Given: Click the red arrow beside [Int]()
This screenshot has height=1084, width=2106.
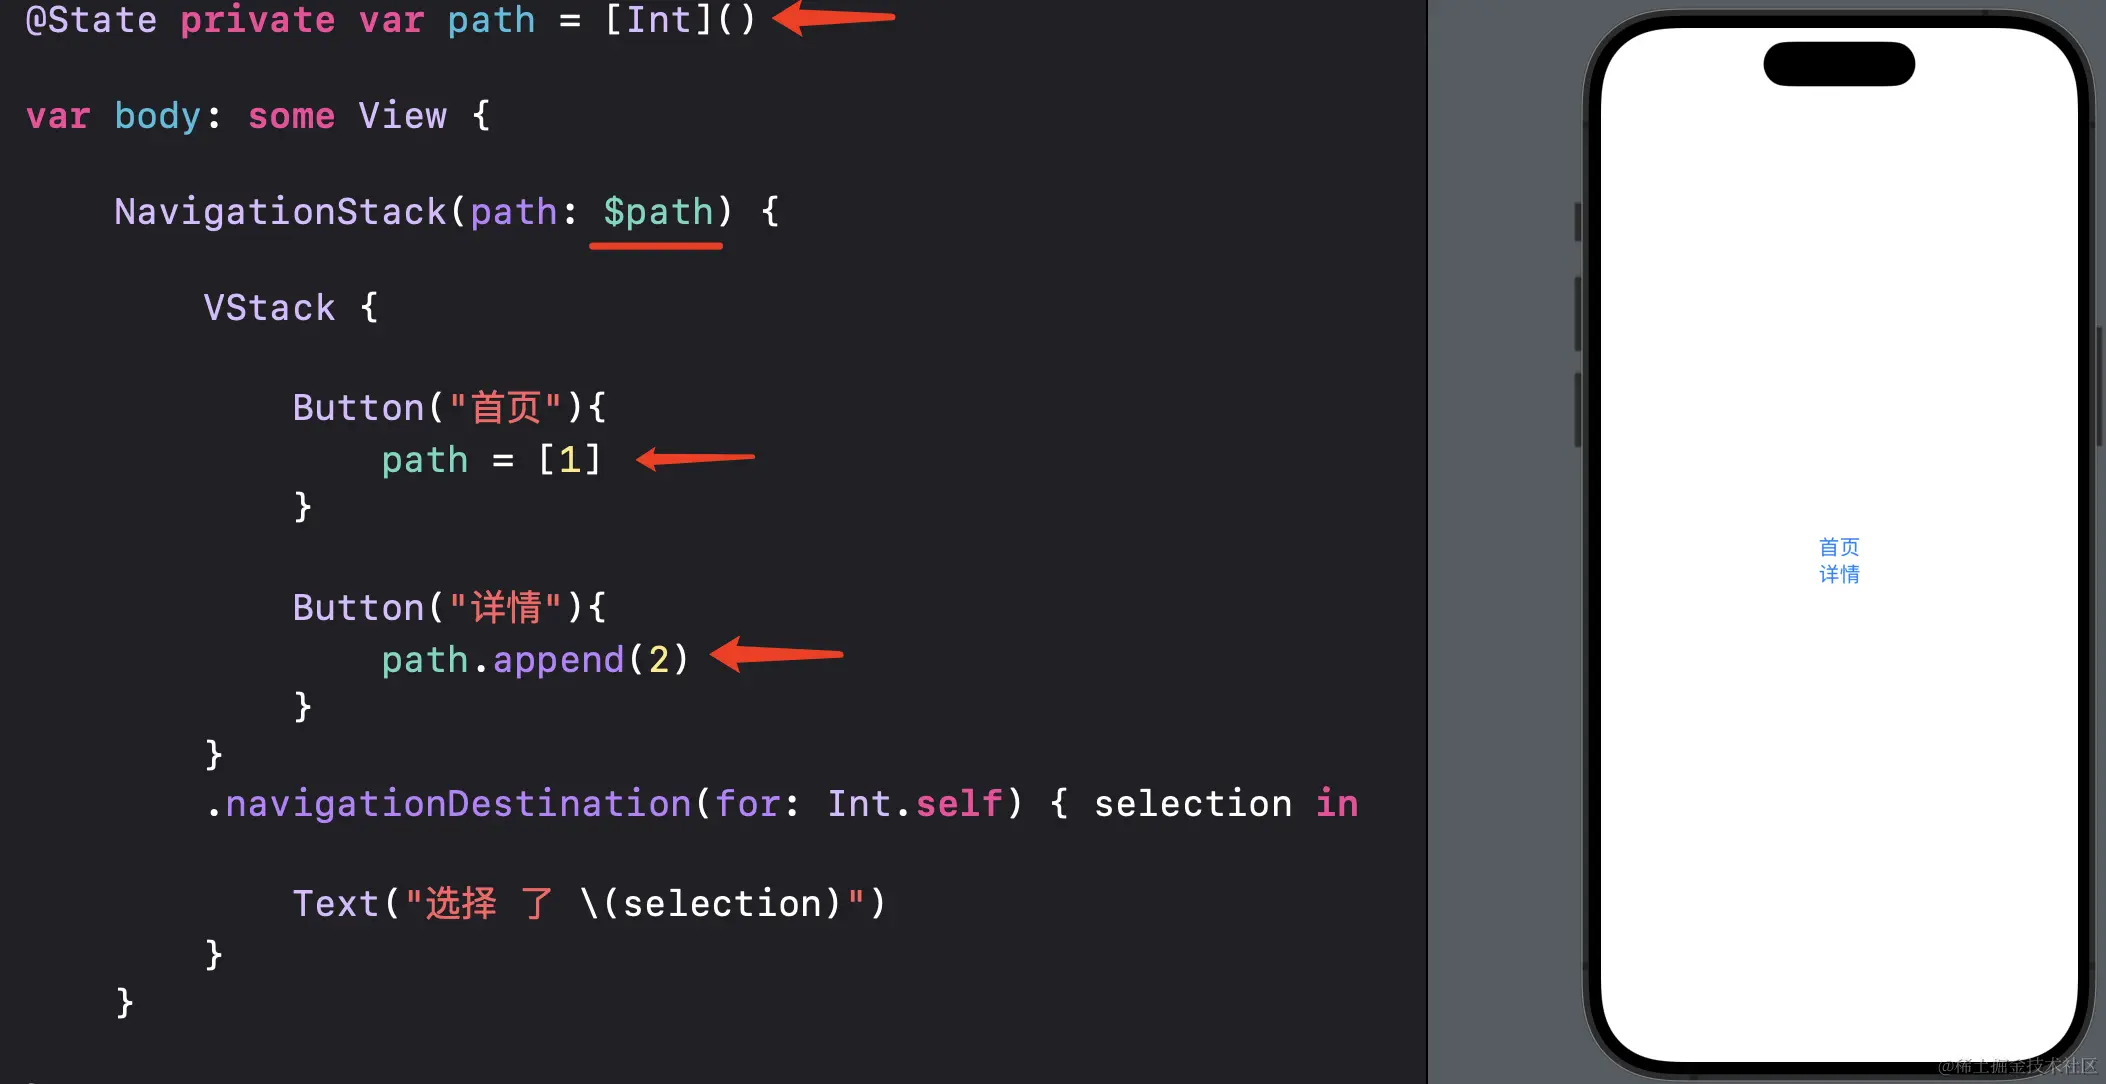Looking at the screenshot, I should pyautogui.click(x=833, y=17).
